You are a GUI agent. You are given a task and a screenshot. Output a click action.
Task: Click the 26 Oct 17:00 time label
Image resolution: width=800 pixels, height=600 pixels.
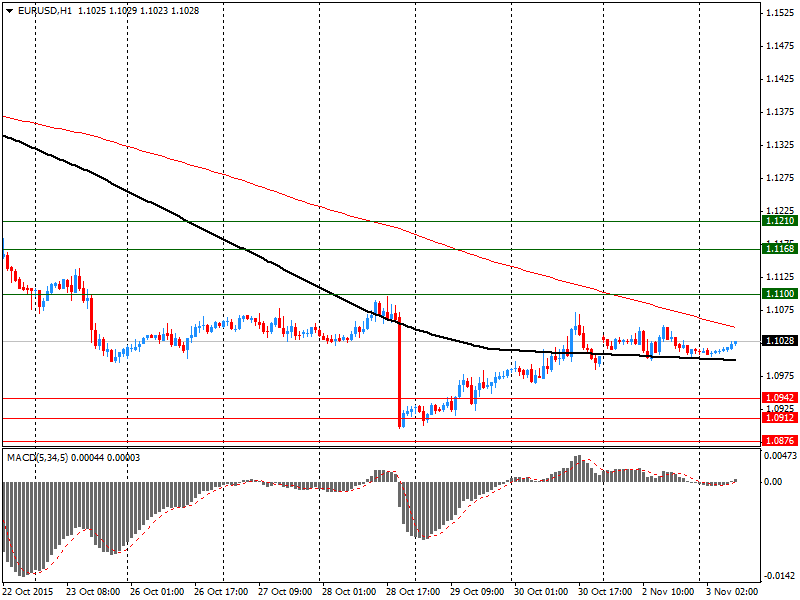[221, 592]
